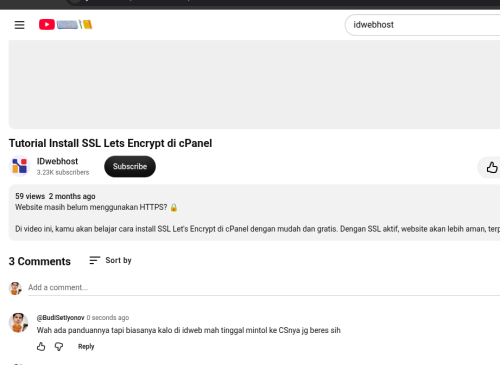
Task: Open the IDwebhost channel name link
Action: (x=57, y=161)
